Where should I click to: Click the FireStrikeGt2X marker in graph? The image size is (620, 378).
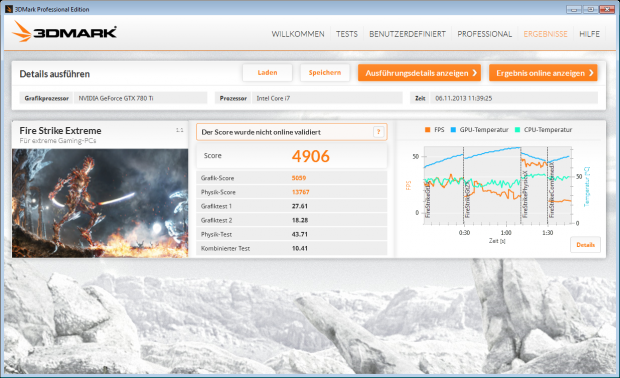click(467, 200)
